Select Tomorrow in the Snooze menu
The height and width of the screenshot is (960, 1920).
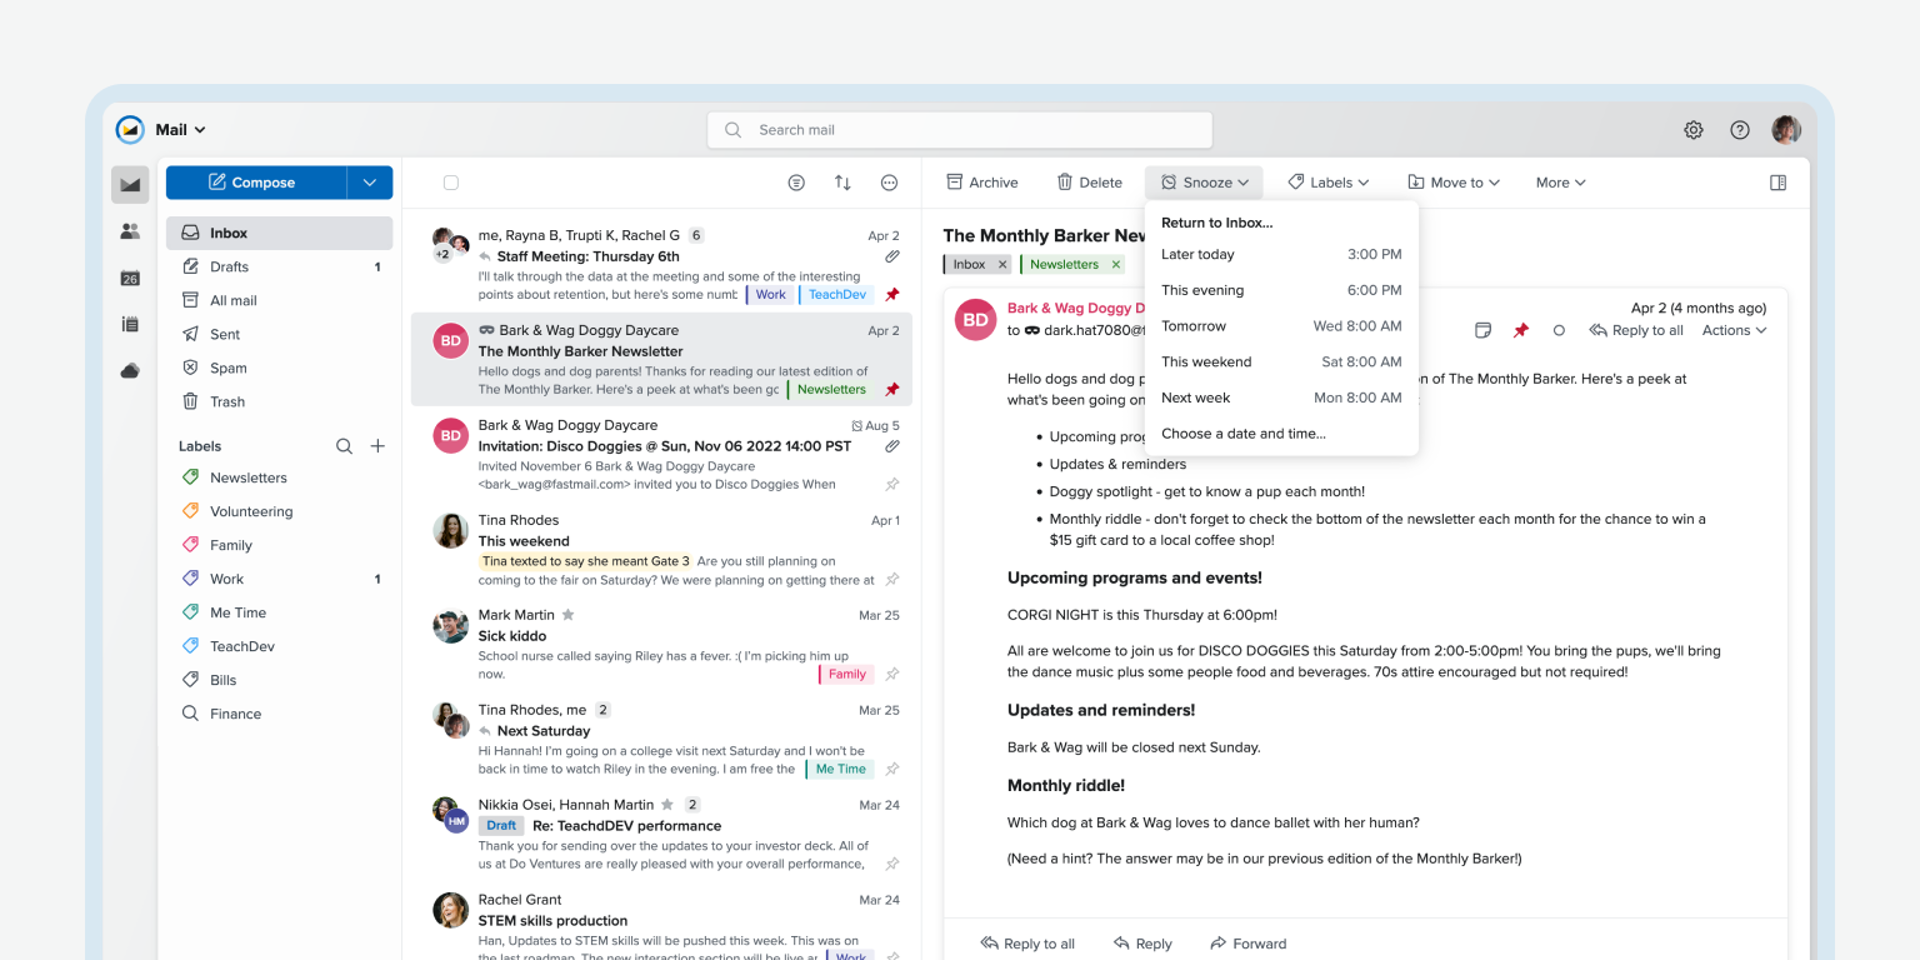[1193, 326]
